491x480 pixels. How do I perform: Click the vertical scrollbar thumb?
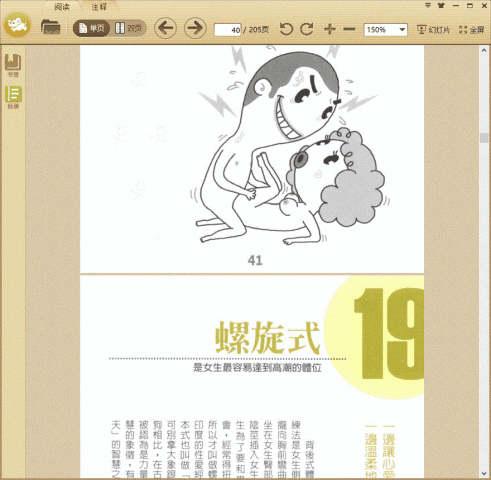(484, 138)
